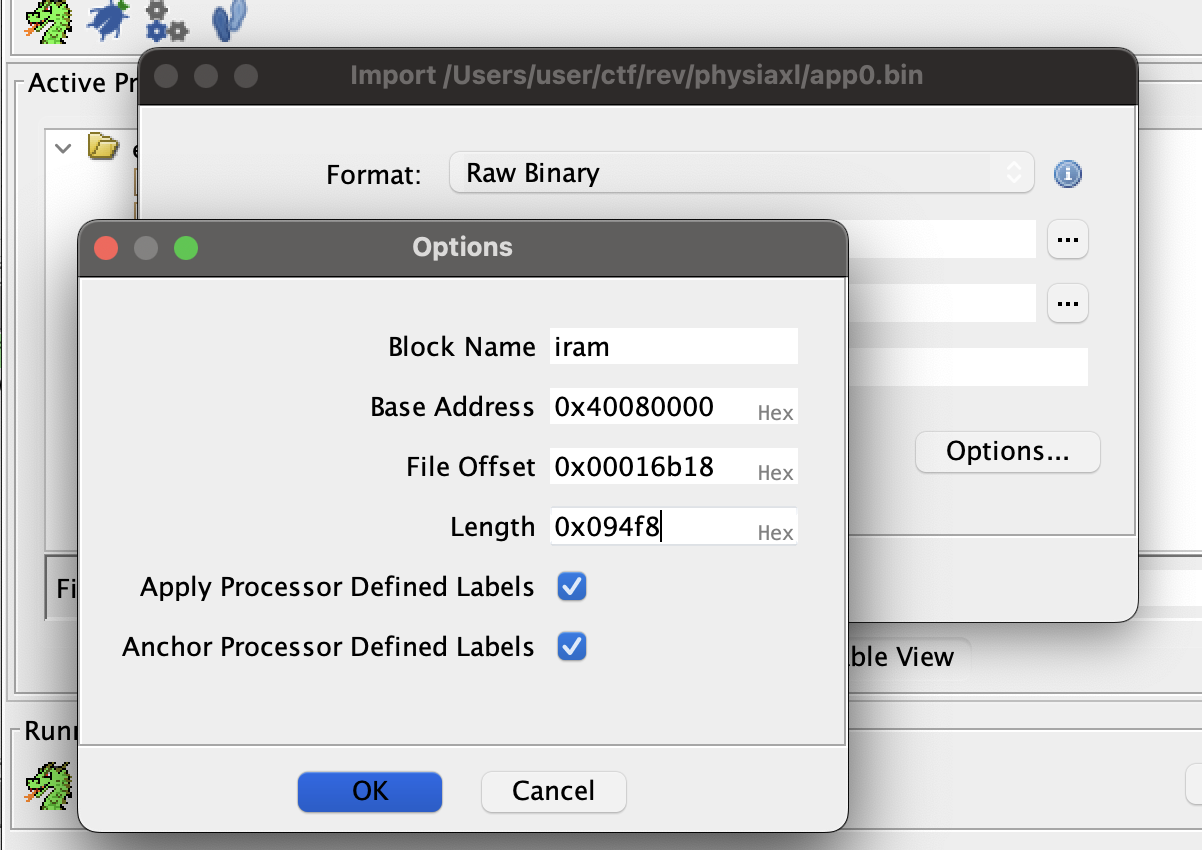The width and height of the screenshot is (1202, 850).
Task: Focus the Base Address hex field
Action: (650, 407)
